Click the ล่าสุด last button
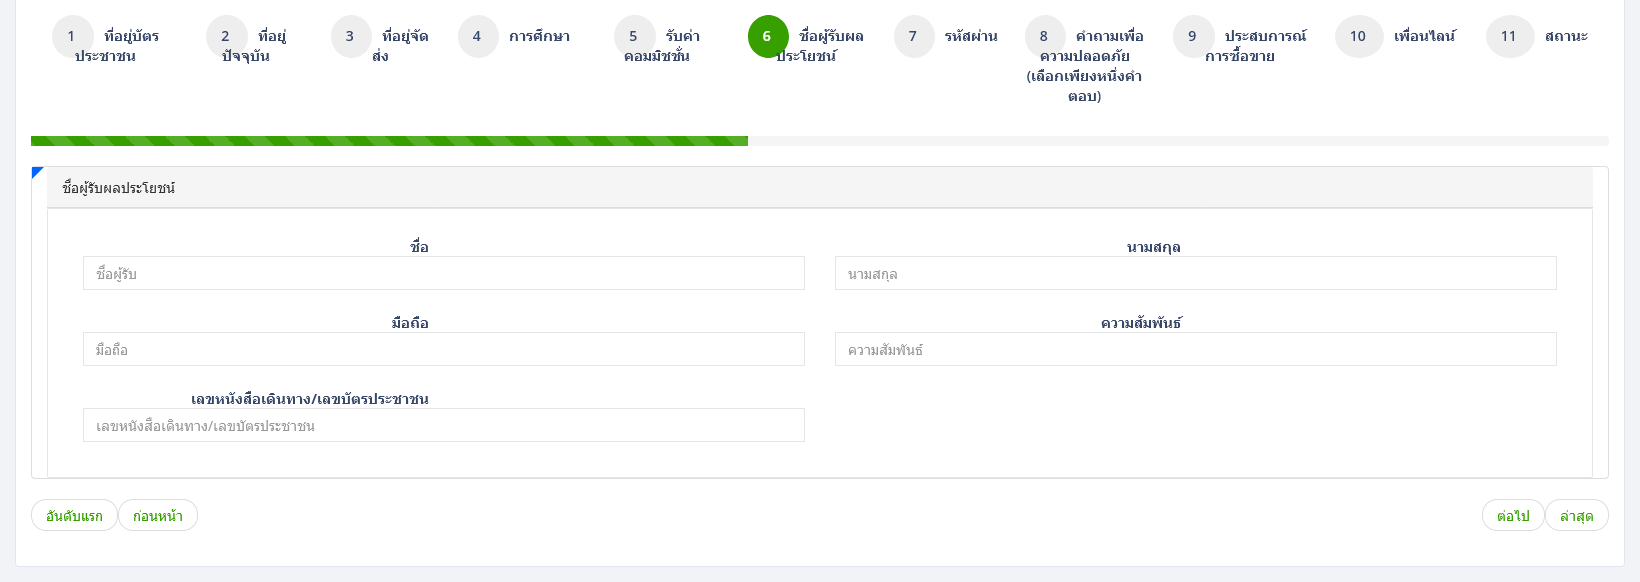 point(1576,516)
